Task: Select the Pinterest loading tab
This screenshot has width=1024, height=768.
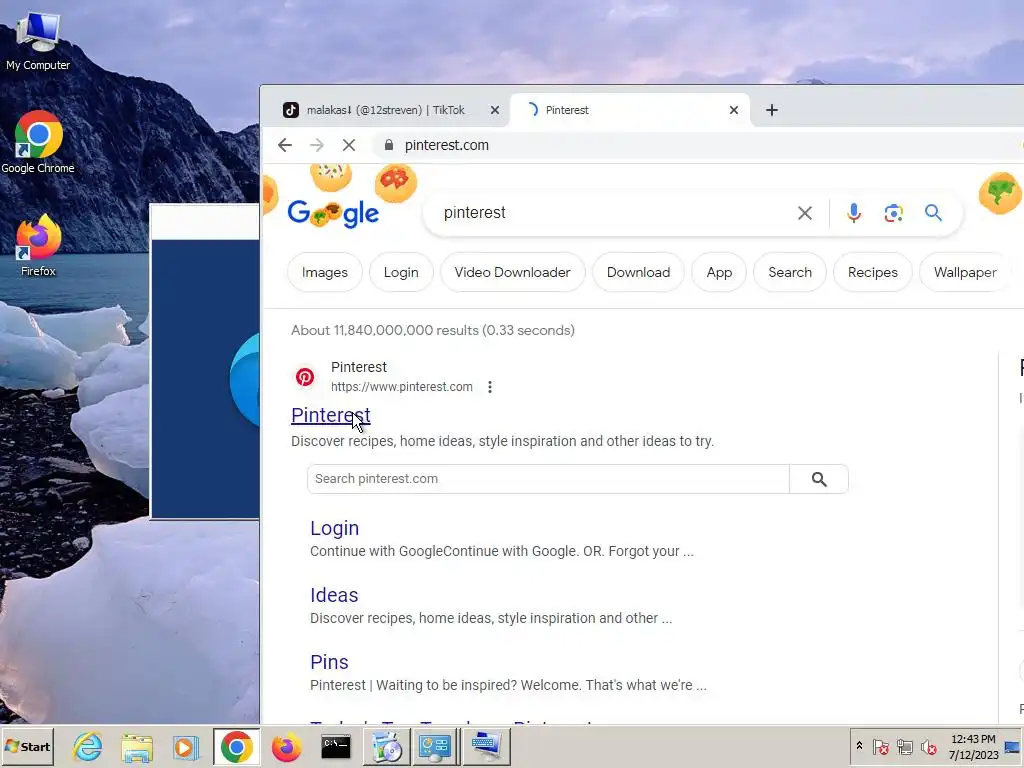Action: click(x=630, y=110)
